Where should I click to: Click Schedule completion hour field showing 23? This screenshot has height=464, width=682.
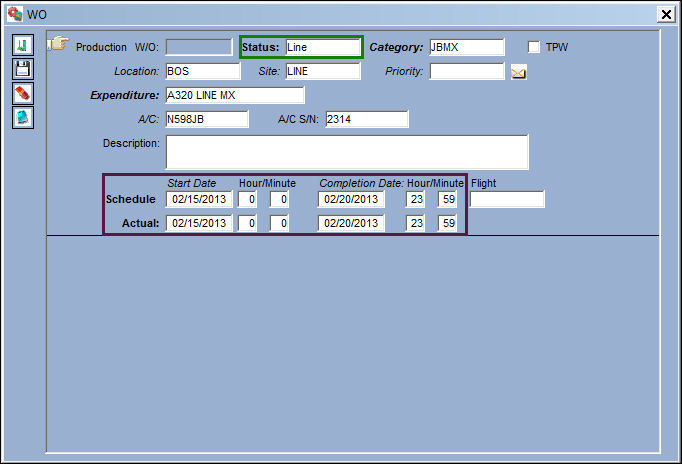[x=415, y=199]
